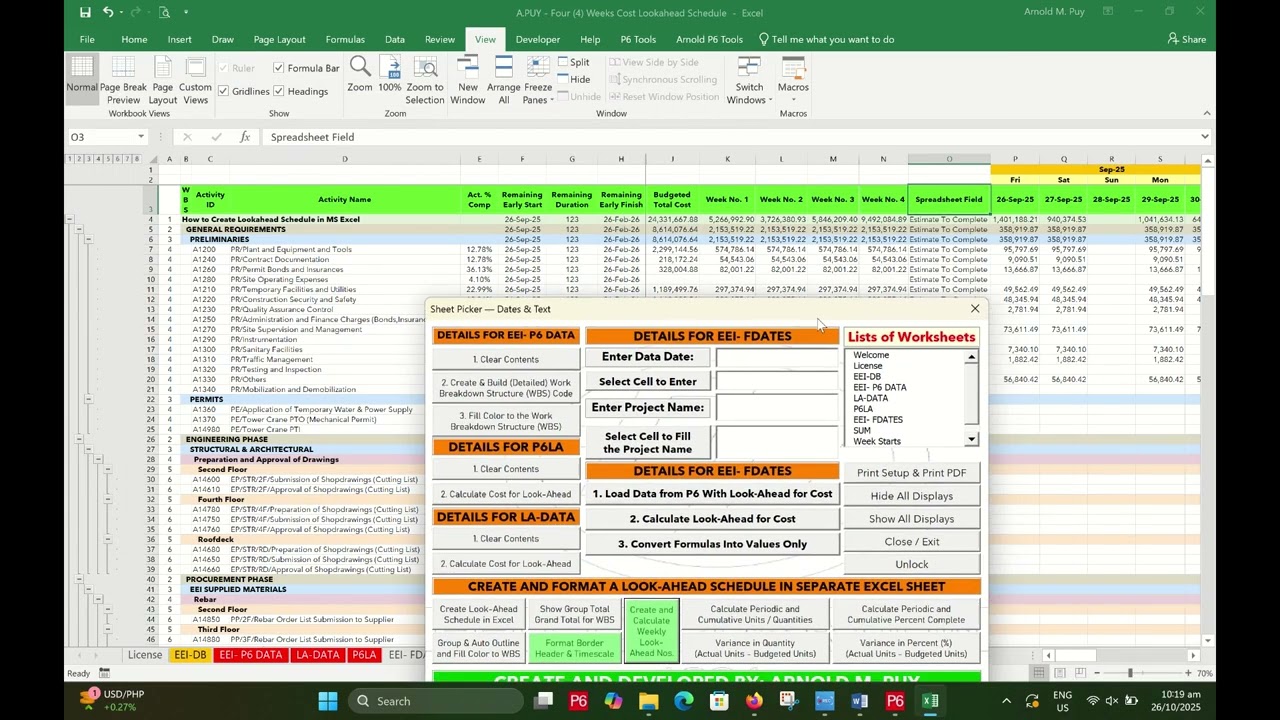The width and height of the screenshot is (1280, 720).
Task: Click the Share button
Action: pyautogui.click(x=1187, y=39)
